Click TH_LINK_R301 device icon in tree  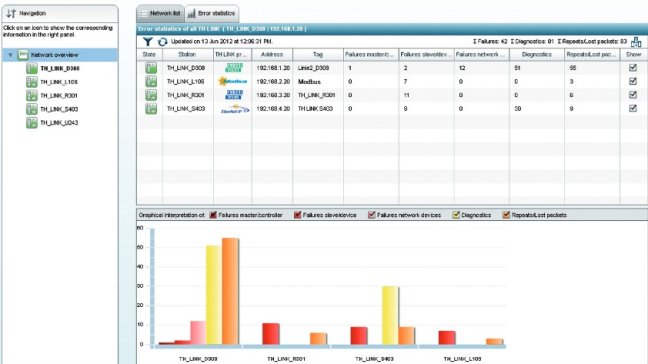coord(32,95)
